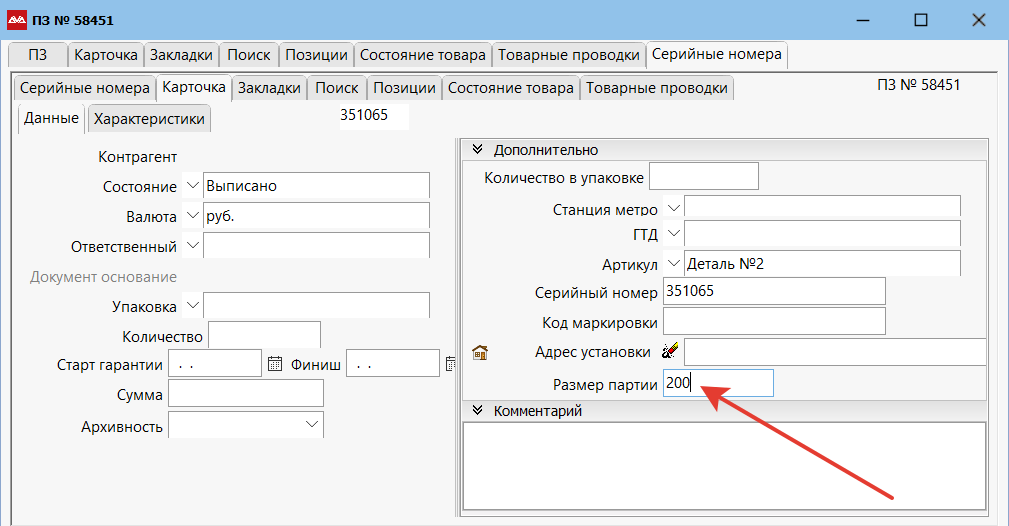Screen dimensions: 1009x526
Task: Open the Архивность combo box
Action: click(309, 426)
